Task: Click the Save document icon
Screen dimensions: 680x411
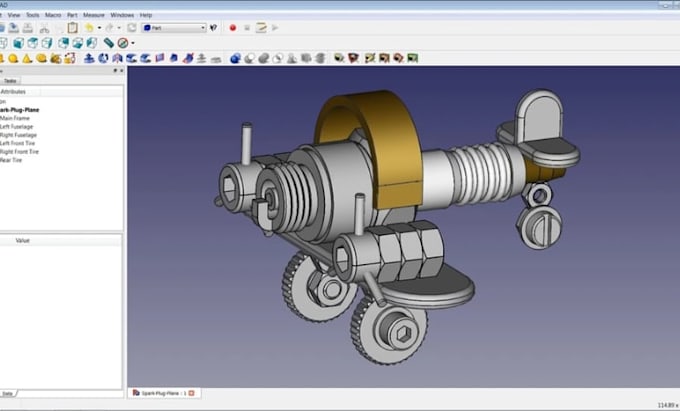Action: click(x=13, y=28)
